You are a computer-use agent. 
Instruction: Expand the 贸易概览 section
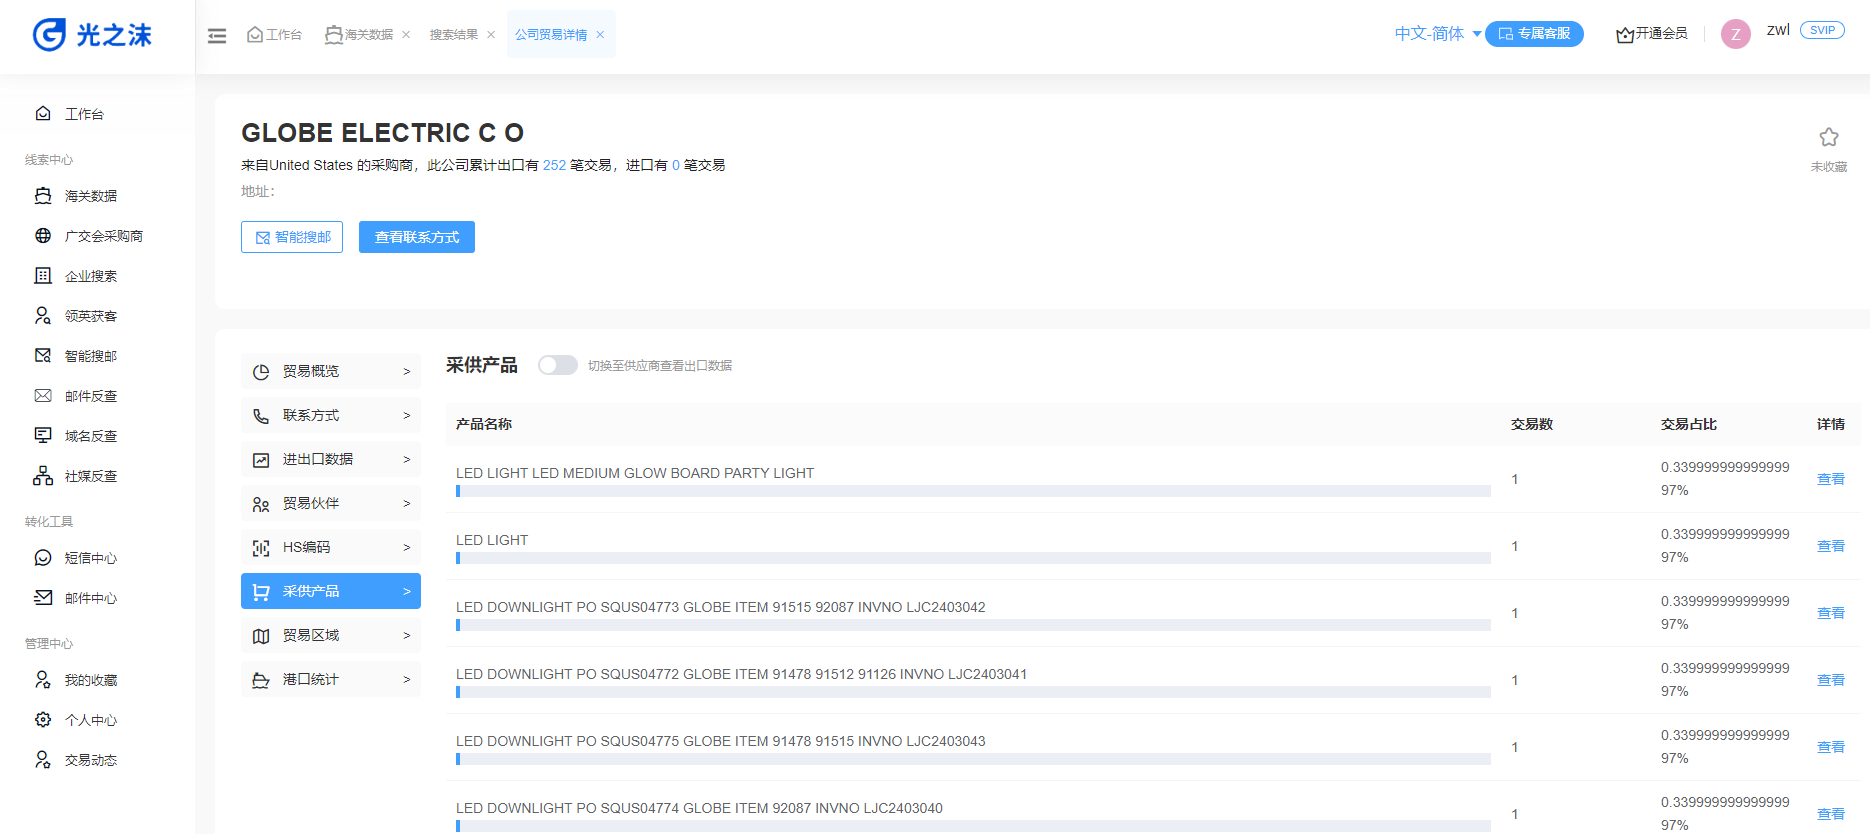pos(330,371)
